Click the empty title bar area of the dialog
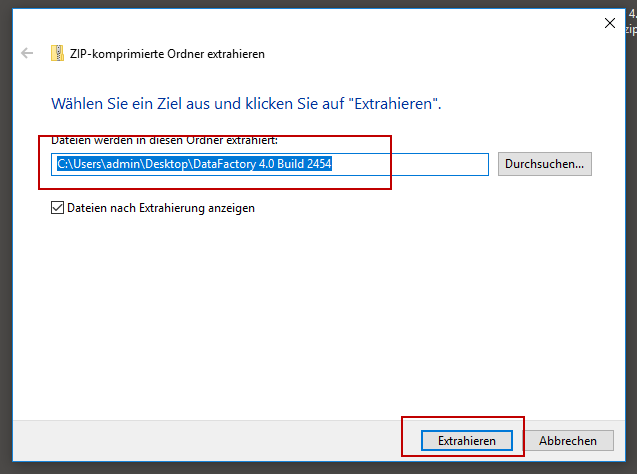 point(300,22)
